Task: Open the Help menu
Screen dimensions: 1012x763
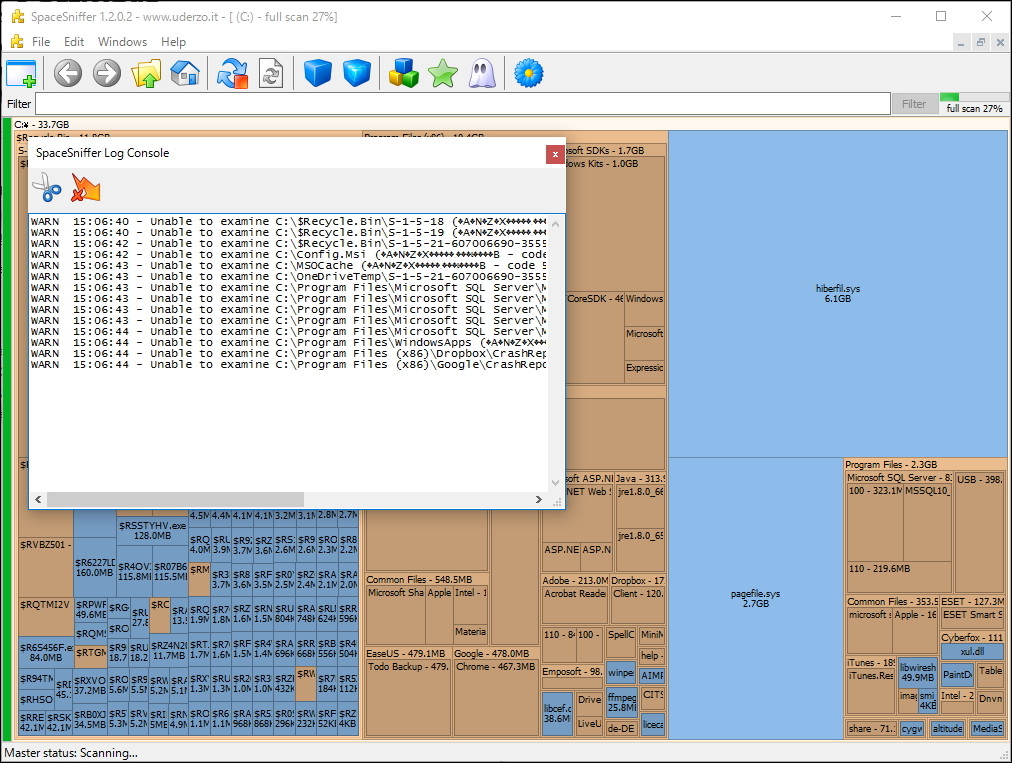Action: tap(173, 42)
